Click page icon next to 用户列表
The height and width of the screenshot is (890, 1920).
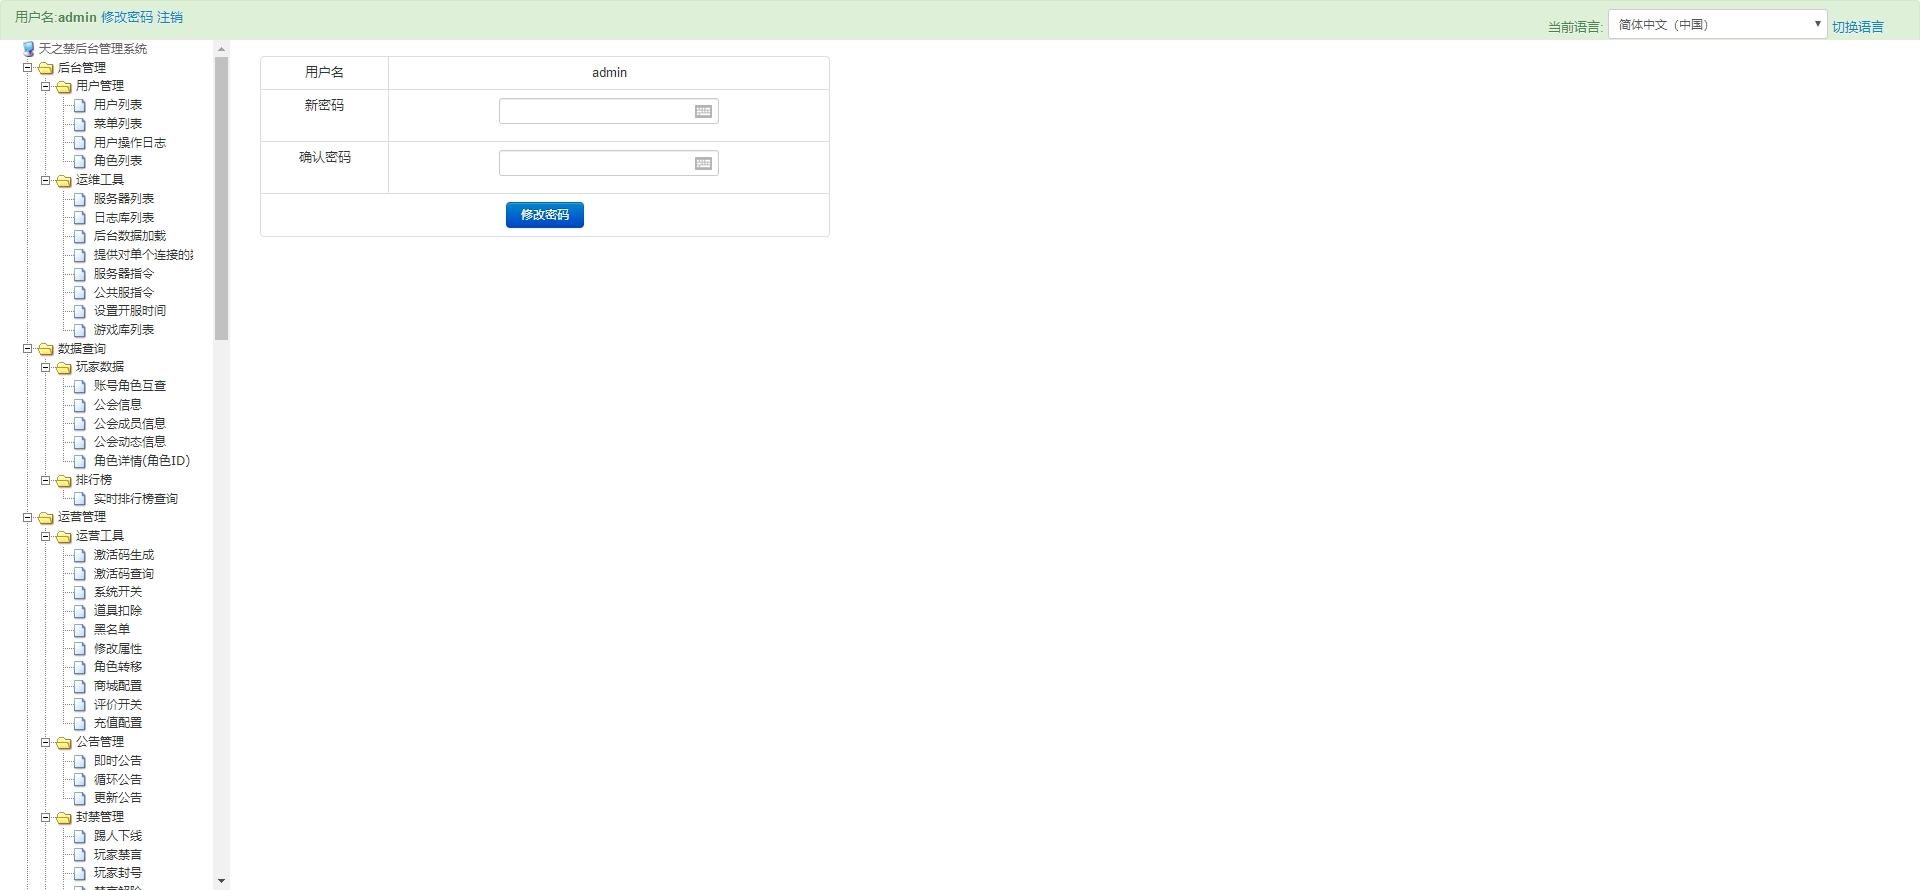pyautogui.click(x=80, y=105)
